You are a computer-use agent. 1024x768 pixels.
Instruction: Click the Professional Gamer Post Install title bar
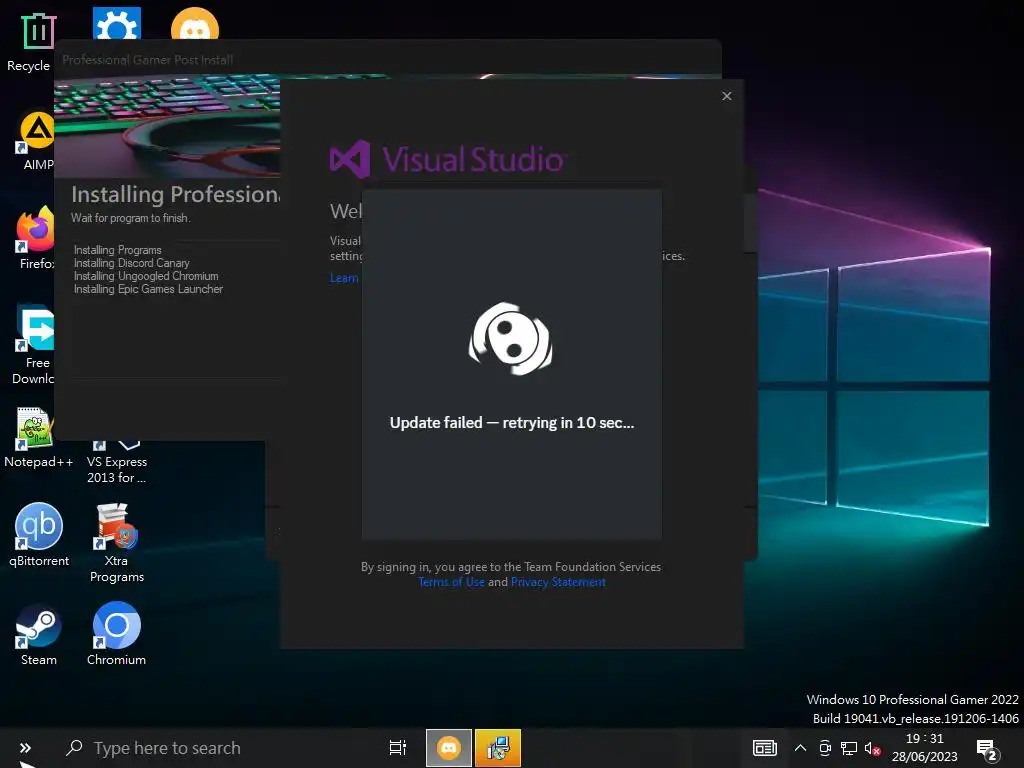pos(388,59)
